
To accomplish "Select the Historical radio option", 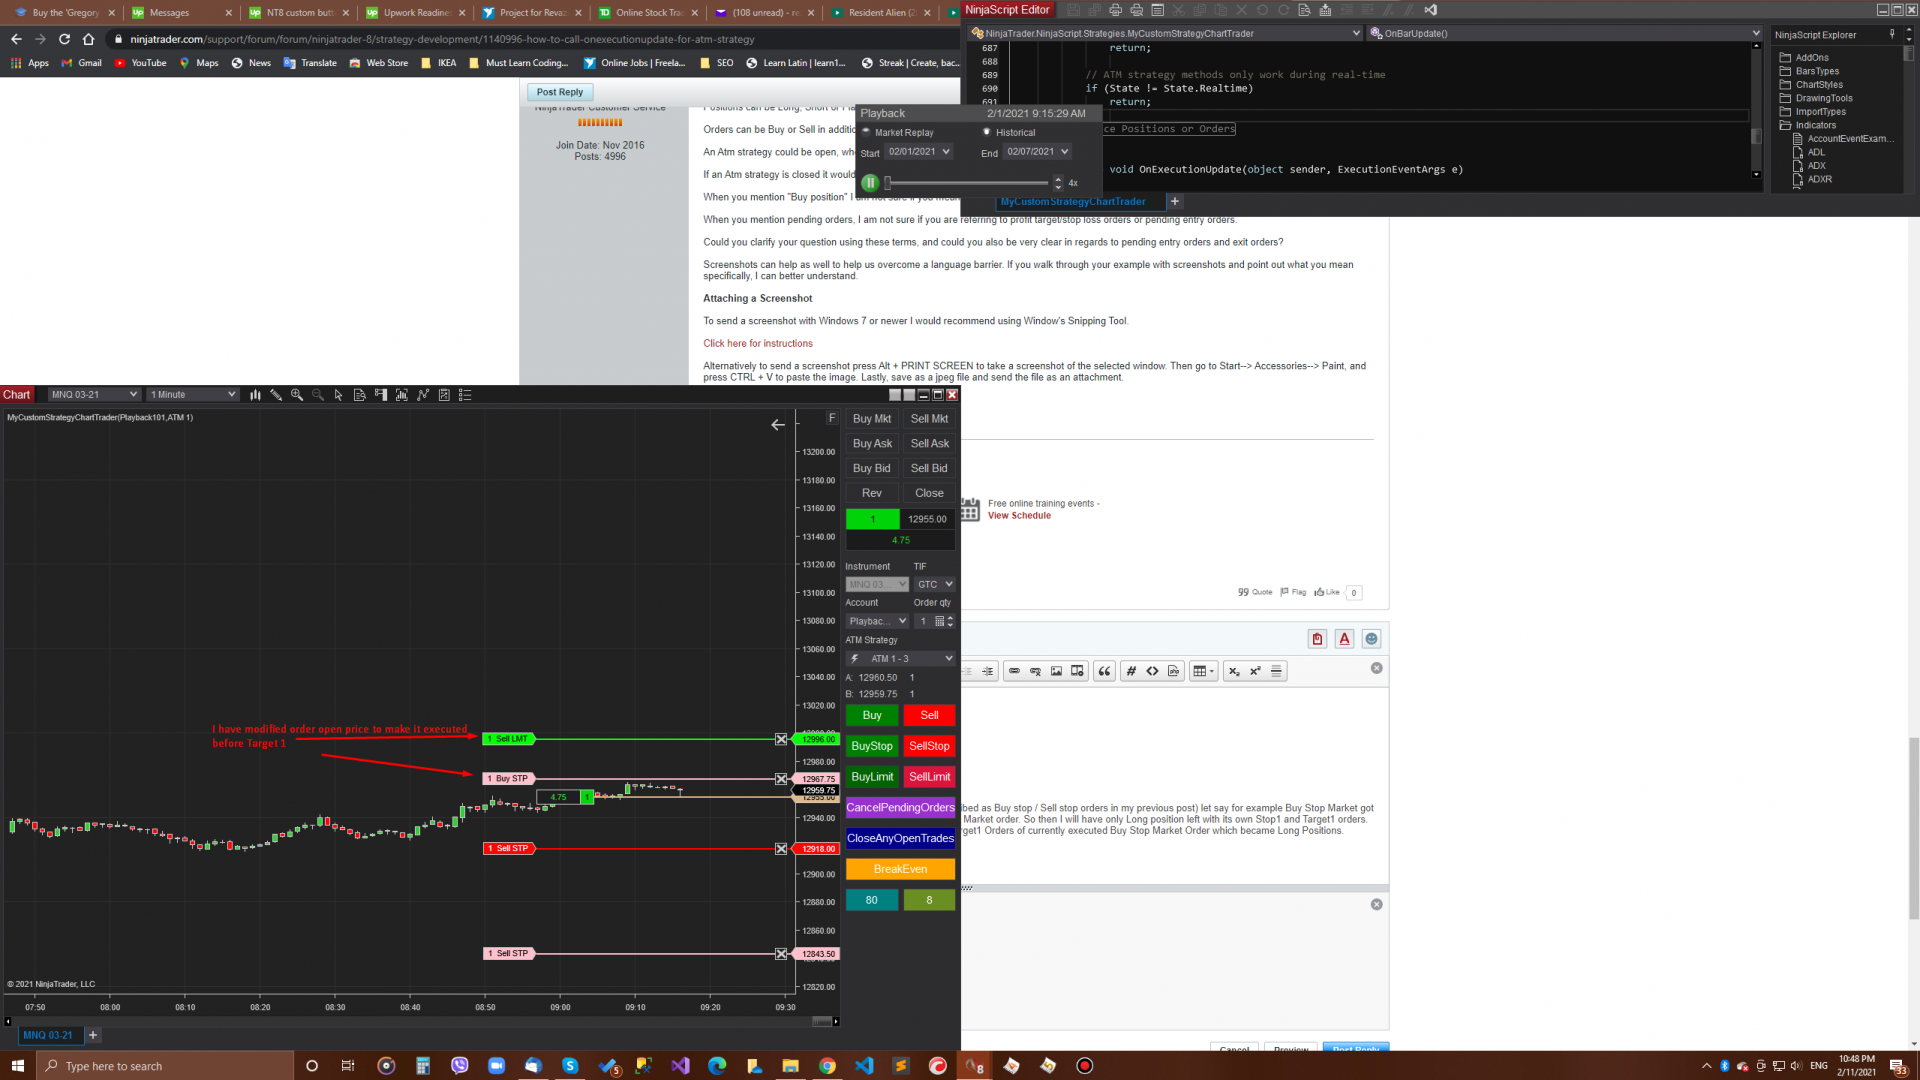I will (x=987, y=132).
